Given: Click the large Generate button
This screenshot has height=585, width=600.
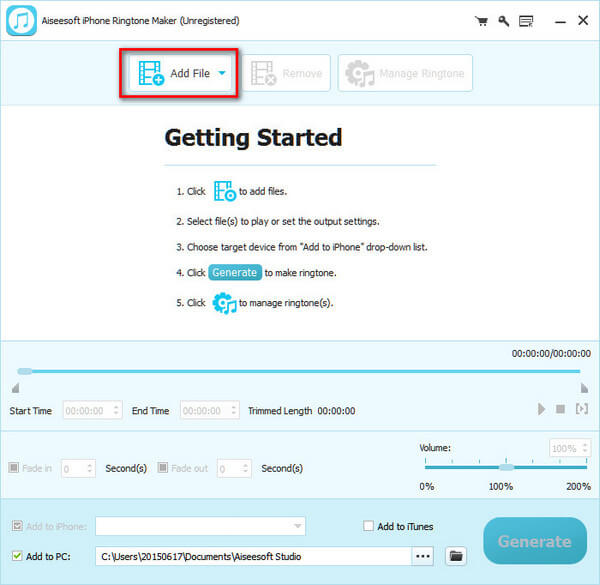Looking at the screenshot, I should click(534, 541).
